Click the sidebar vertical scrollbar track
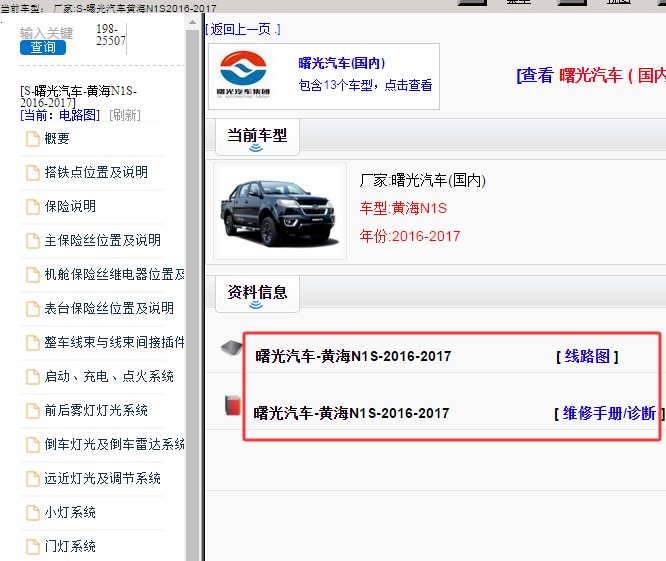666x561 pixels. click(192, 295)
